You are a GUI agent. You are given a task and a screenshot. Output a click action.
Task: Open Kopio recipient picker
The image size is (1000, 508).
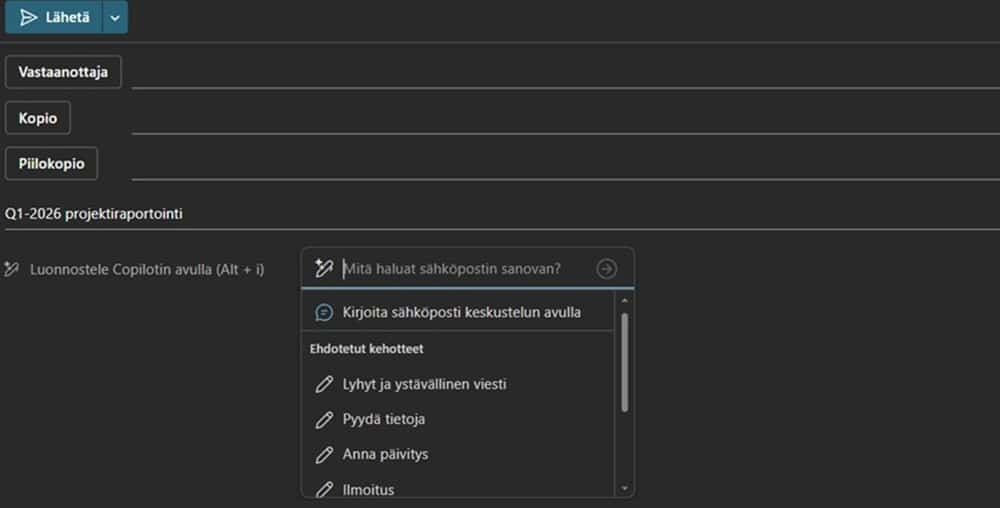tap(38, 118)
